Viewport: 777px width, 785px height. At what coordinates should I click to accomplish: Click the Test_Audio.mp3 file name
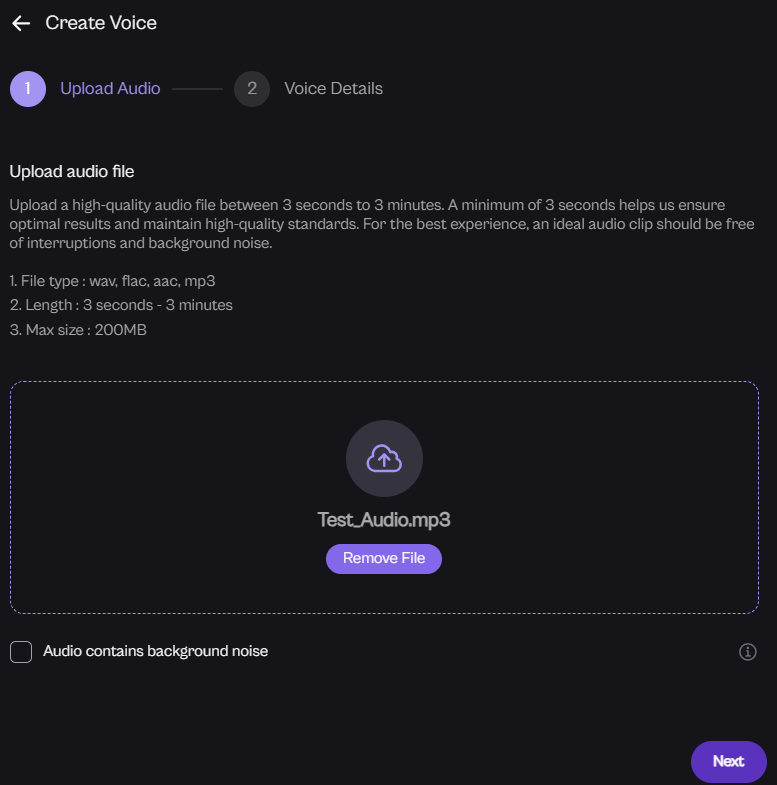tap(384, 520)
